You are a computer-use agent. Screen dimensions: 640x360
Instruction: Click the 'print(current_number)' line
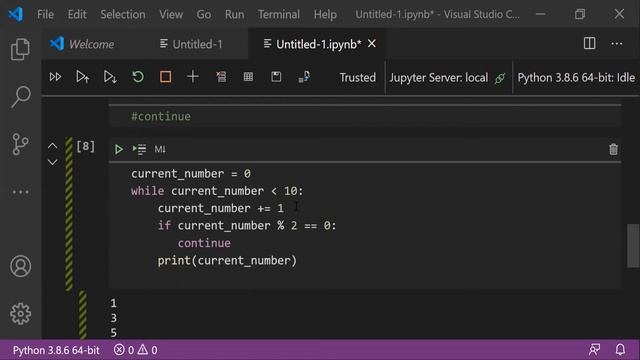point(227,261)
